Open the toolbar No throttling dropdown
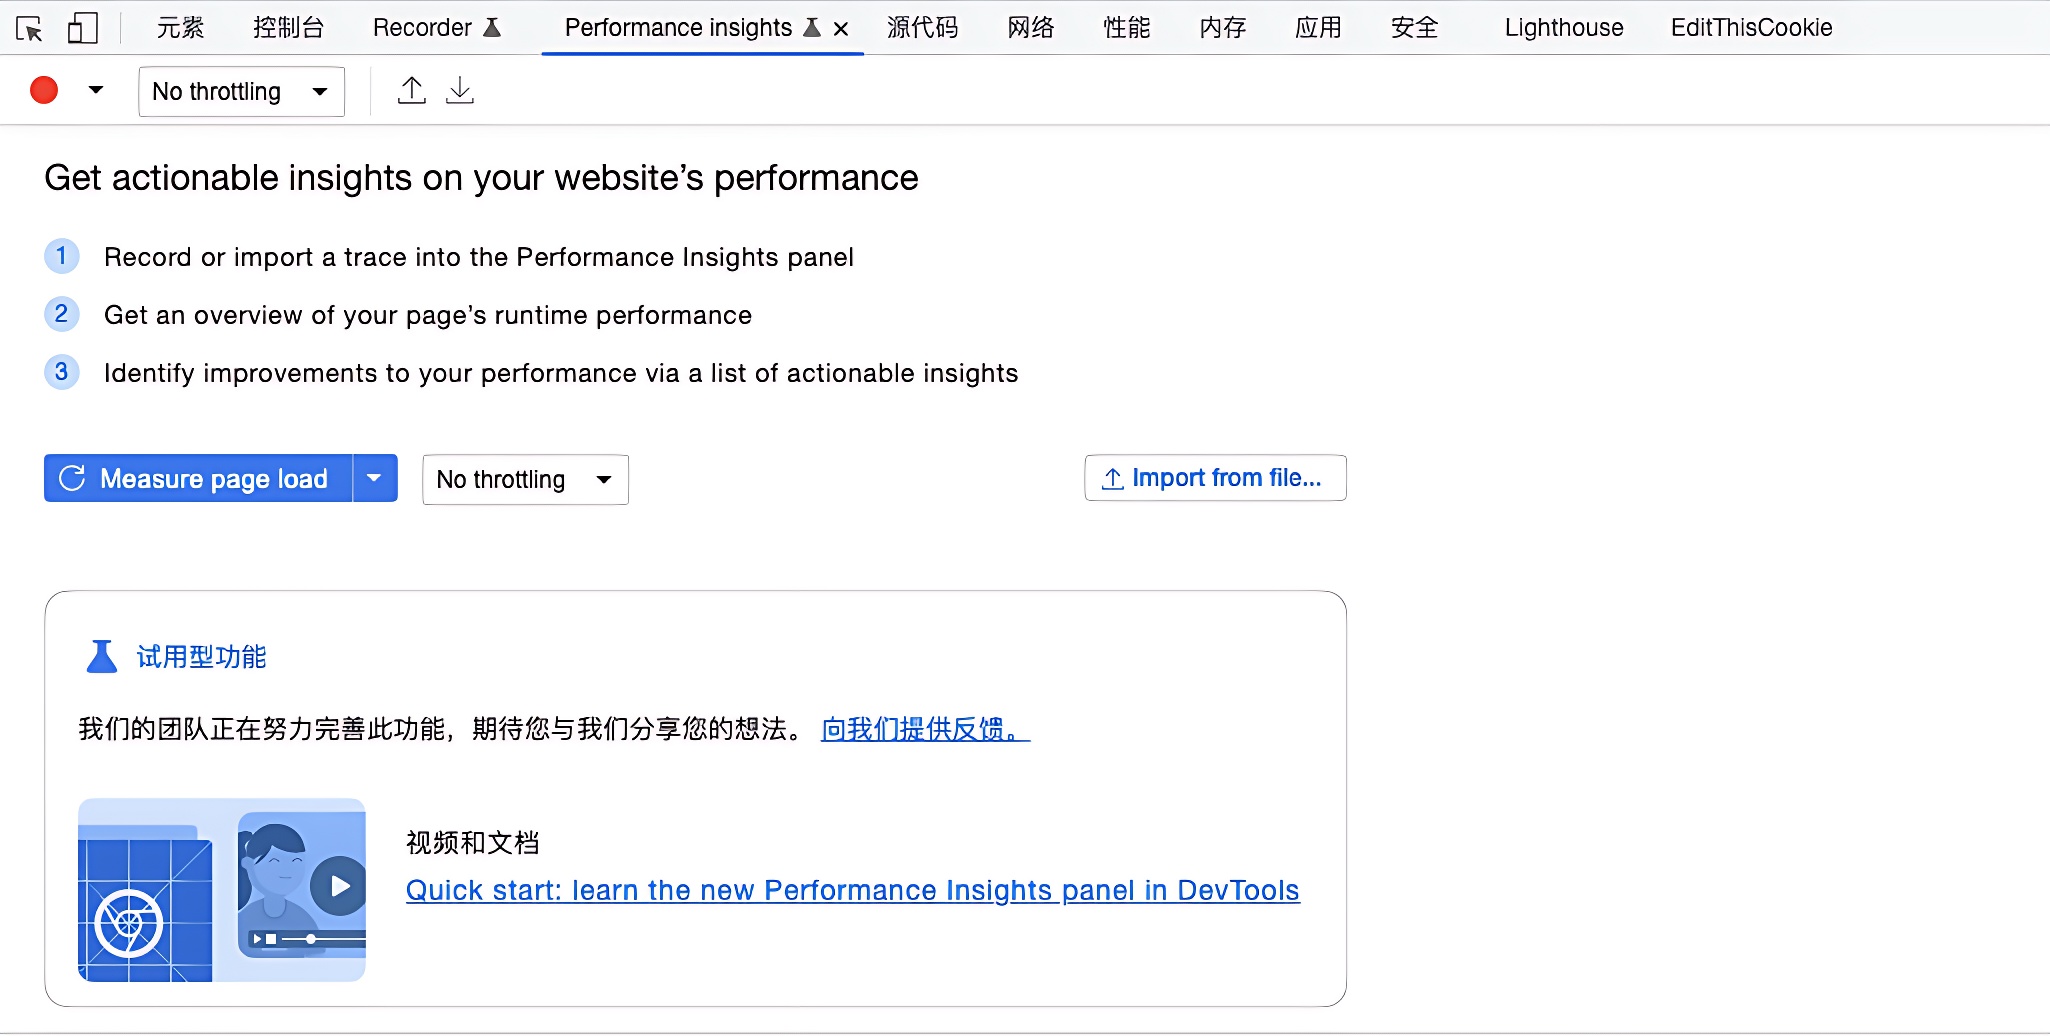 pos(241,92)
